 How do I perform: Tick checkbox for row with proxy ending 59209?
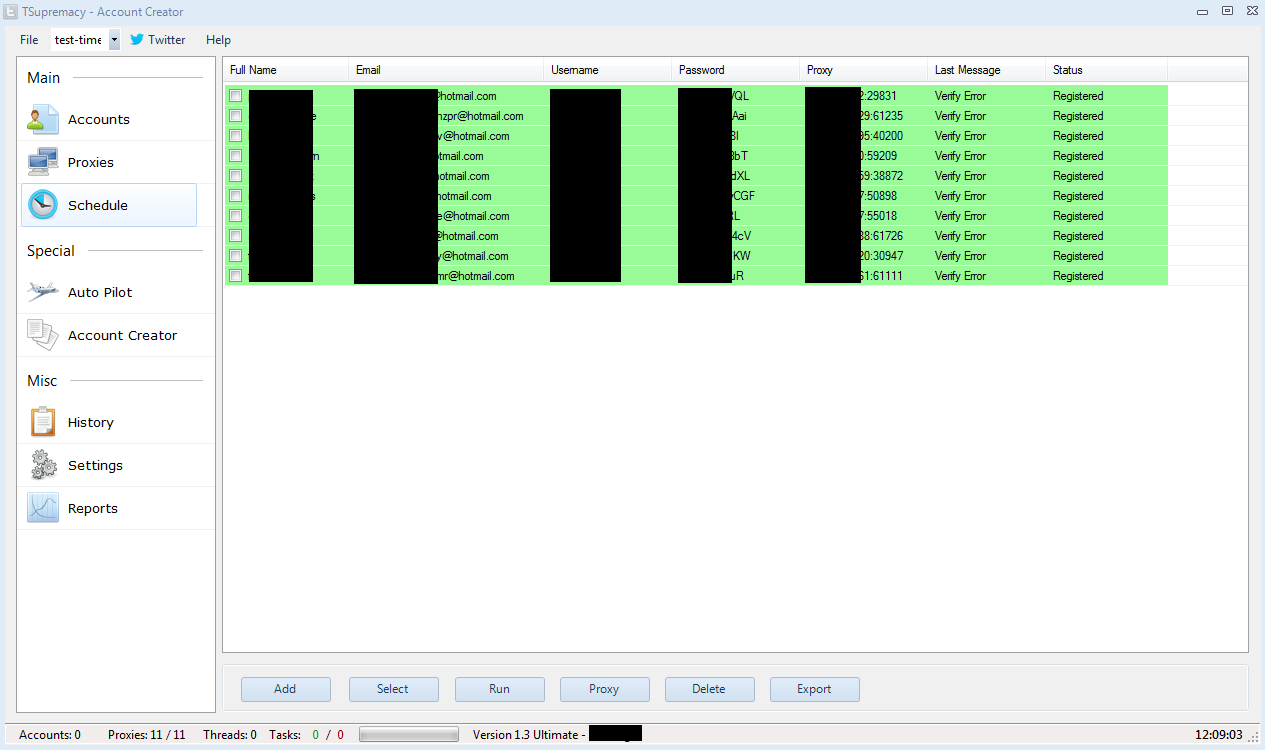(235, 156)
